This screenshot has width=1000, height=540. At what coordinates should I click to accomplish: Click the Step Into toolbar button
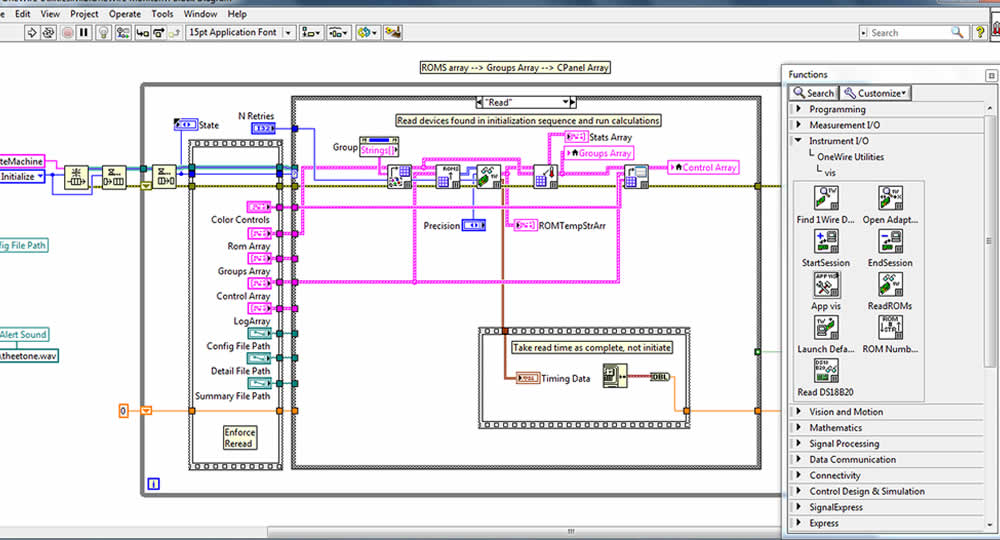pos(142,33)
